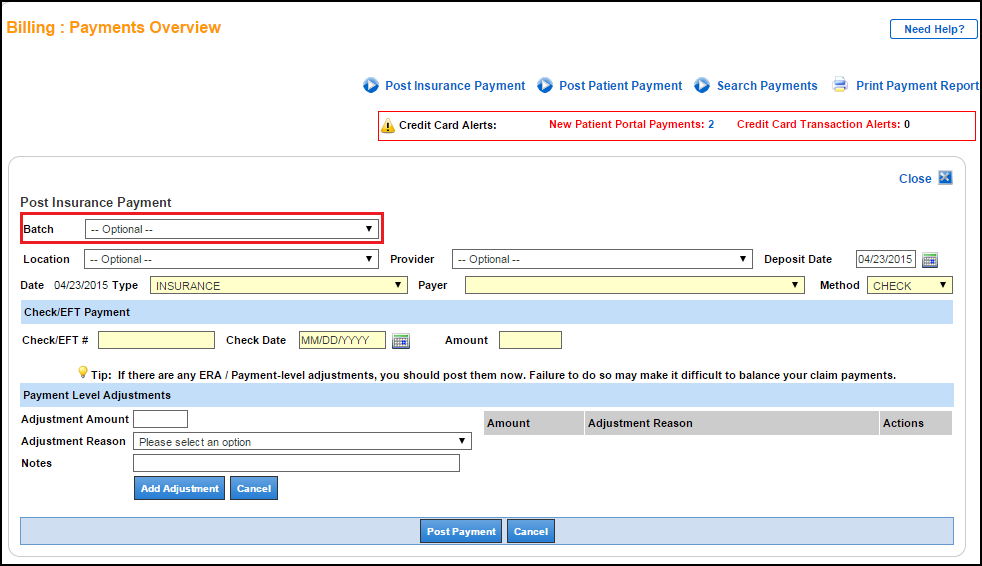Open the Location dropdown

[232, 259]
